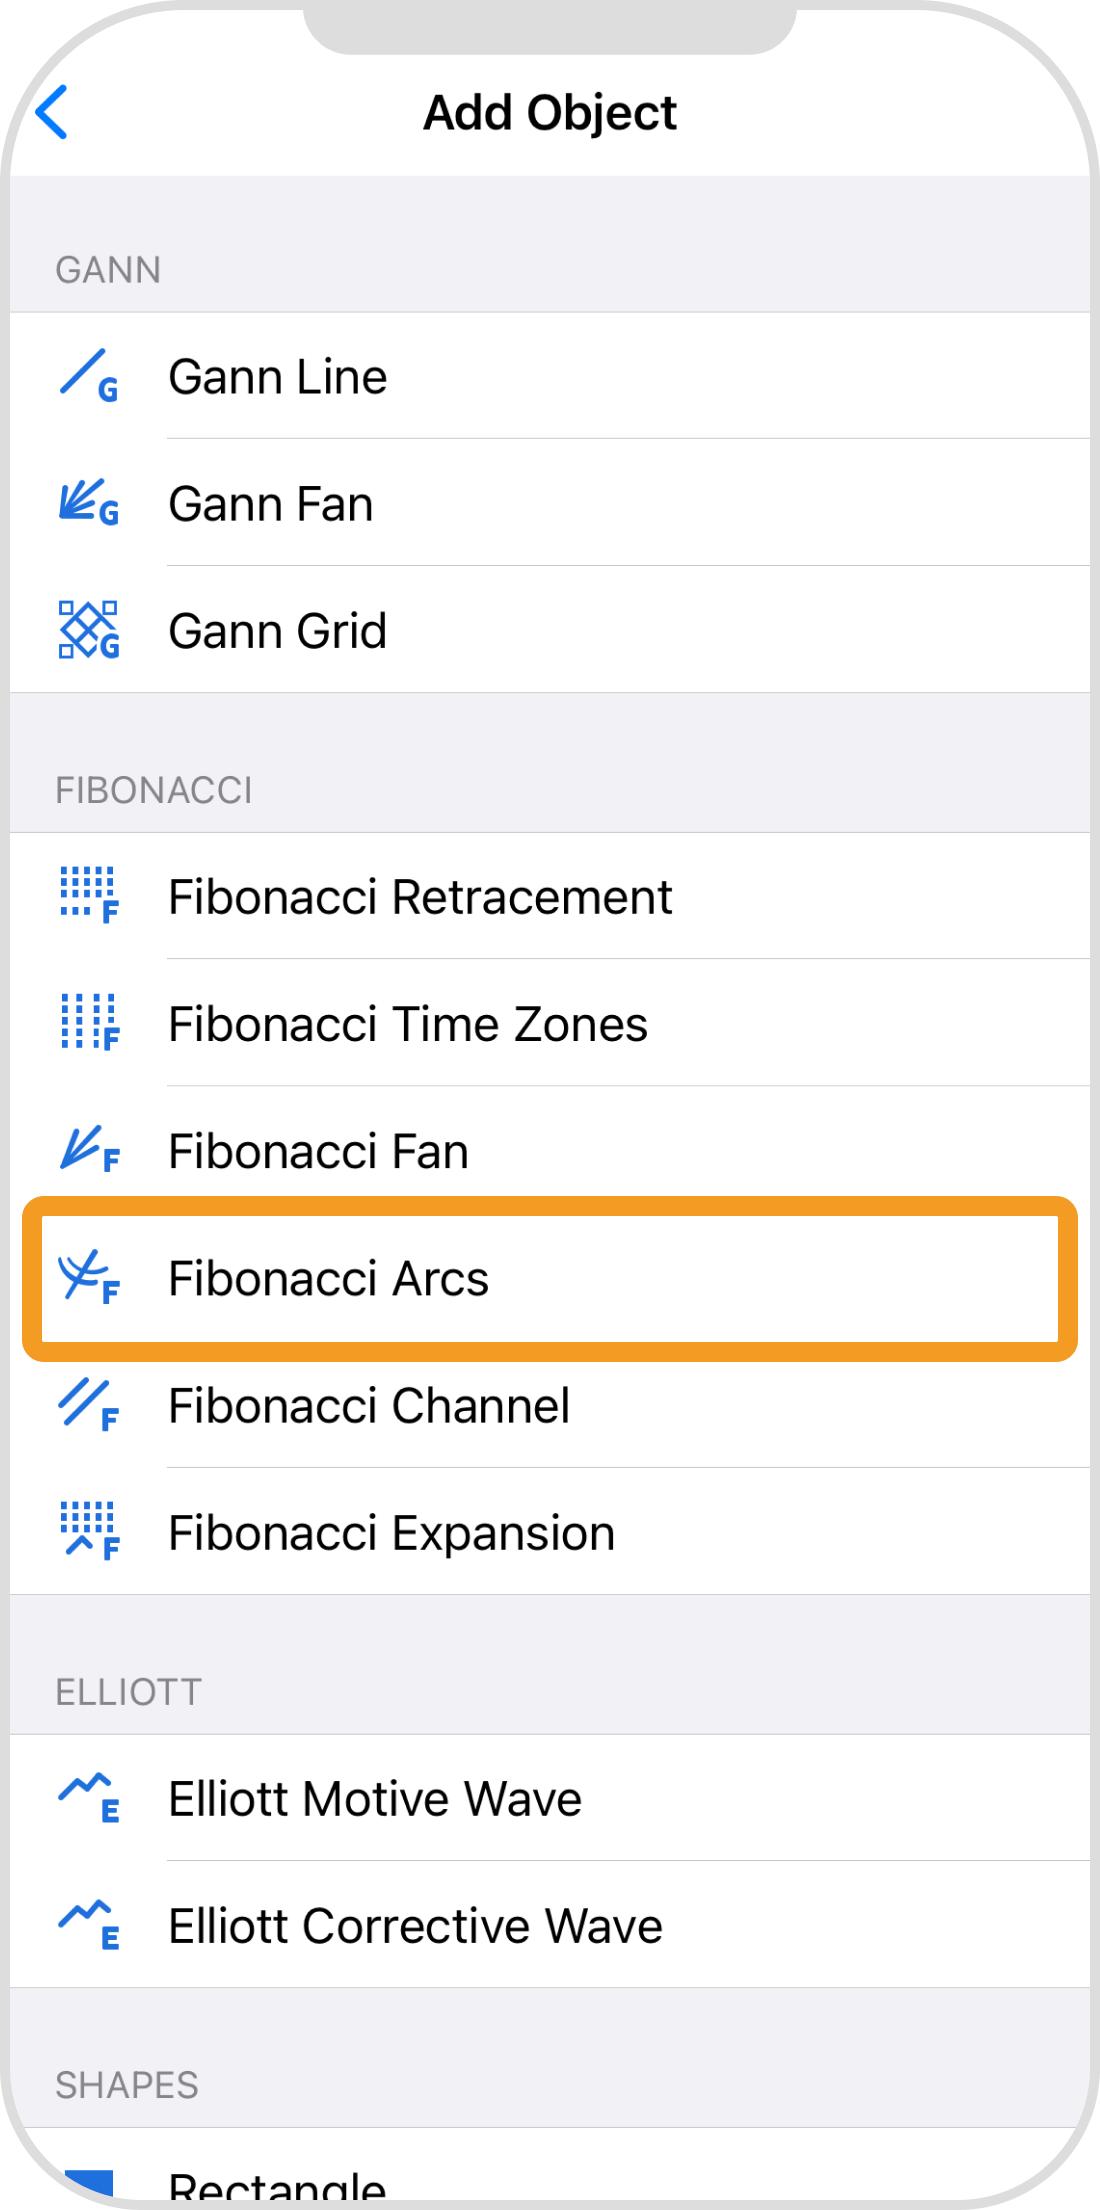Click the Gann Fan icon

click(88, 503)
